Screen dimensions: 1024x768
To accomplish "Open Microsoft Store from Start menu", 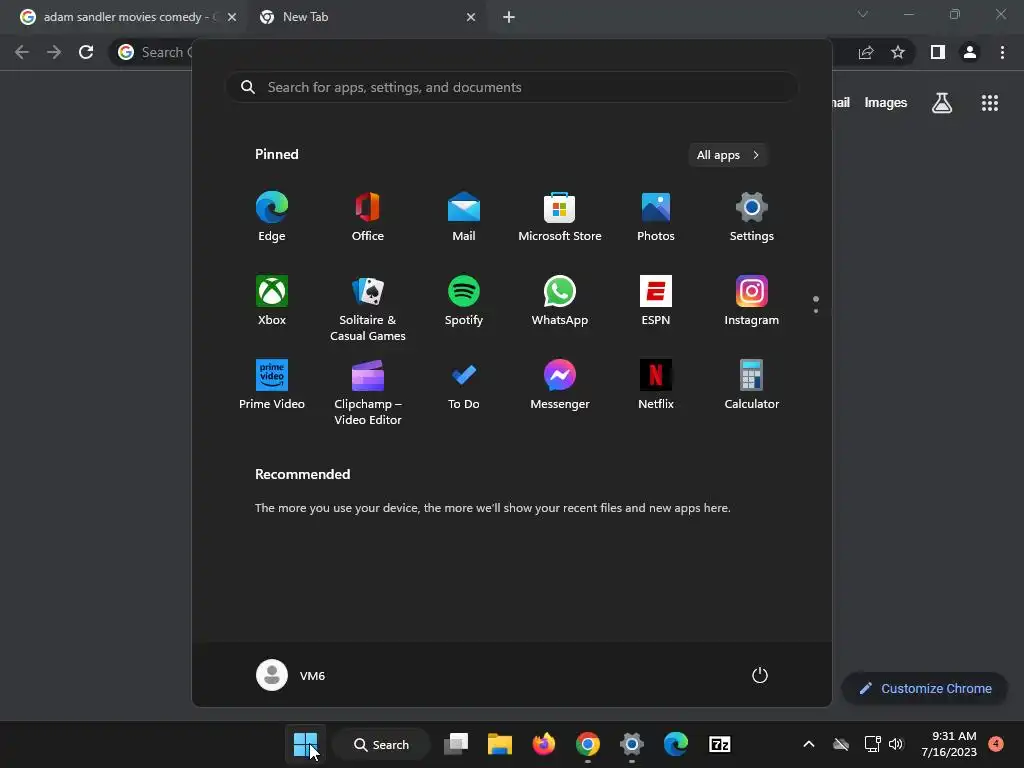I will [560, 217].
